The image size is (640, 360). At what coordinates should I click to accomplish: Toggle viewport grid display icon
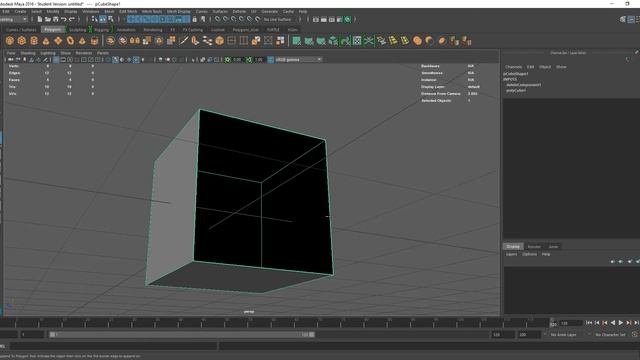coord(56,60)
